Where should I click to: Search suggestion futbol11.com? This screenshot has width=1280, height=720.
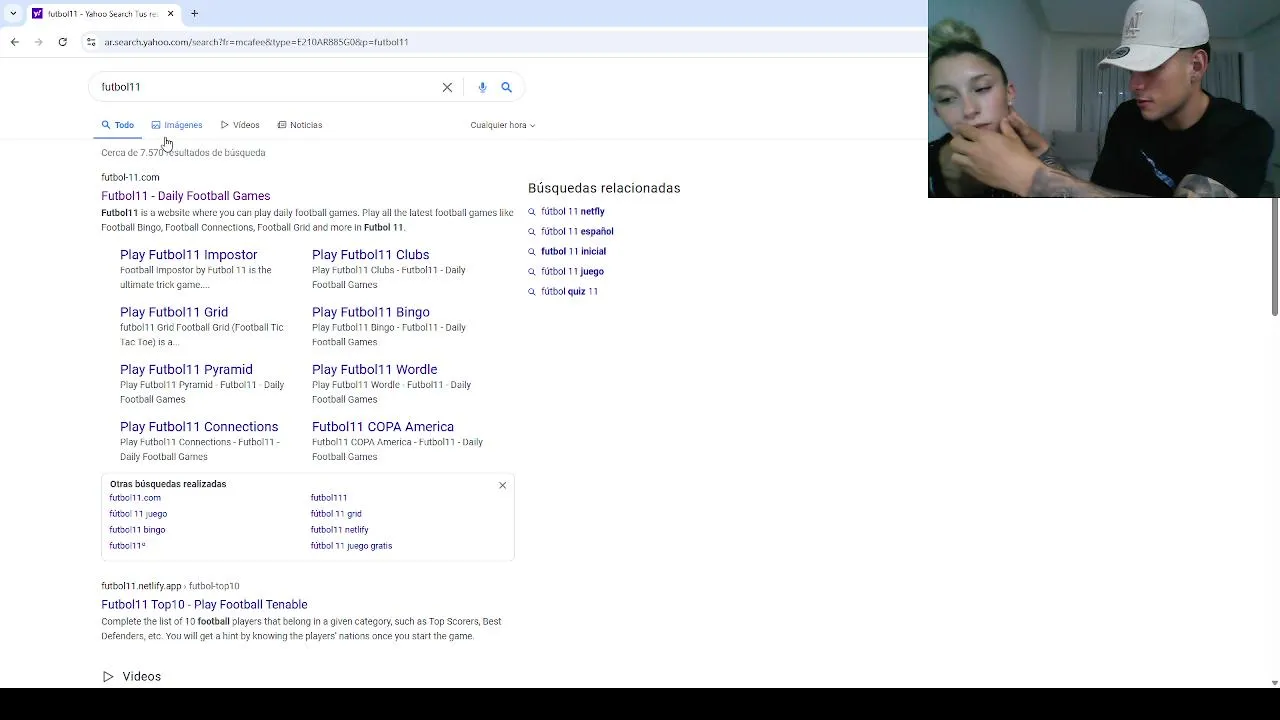point(135,498)
